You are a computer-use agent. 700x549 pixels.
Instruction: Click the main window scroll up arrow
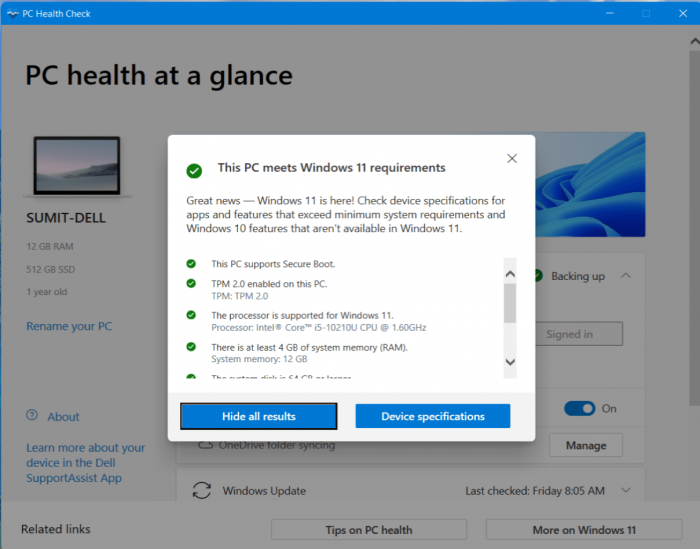pyautogui.click(x=695, y=42)
